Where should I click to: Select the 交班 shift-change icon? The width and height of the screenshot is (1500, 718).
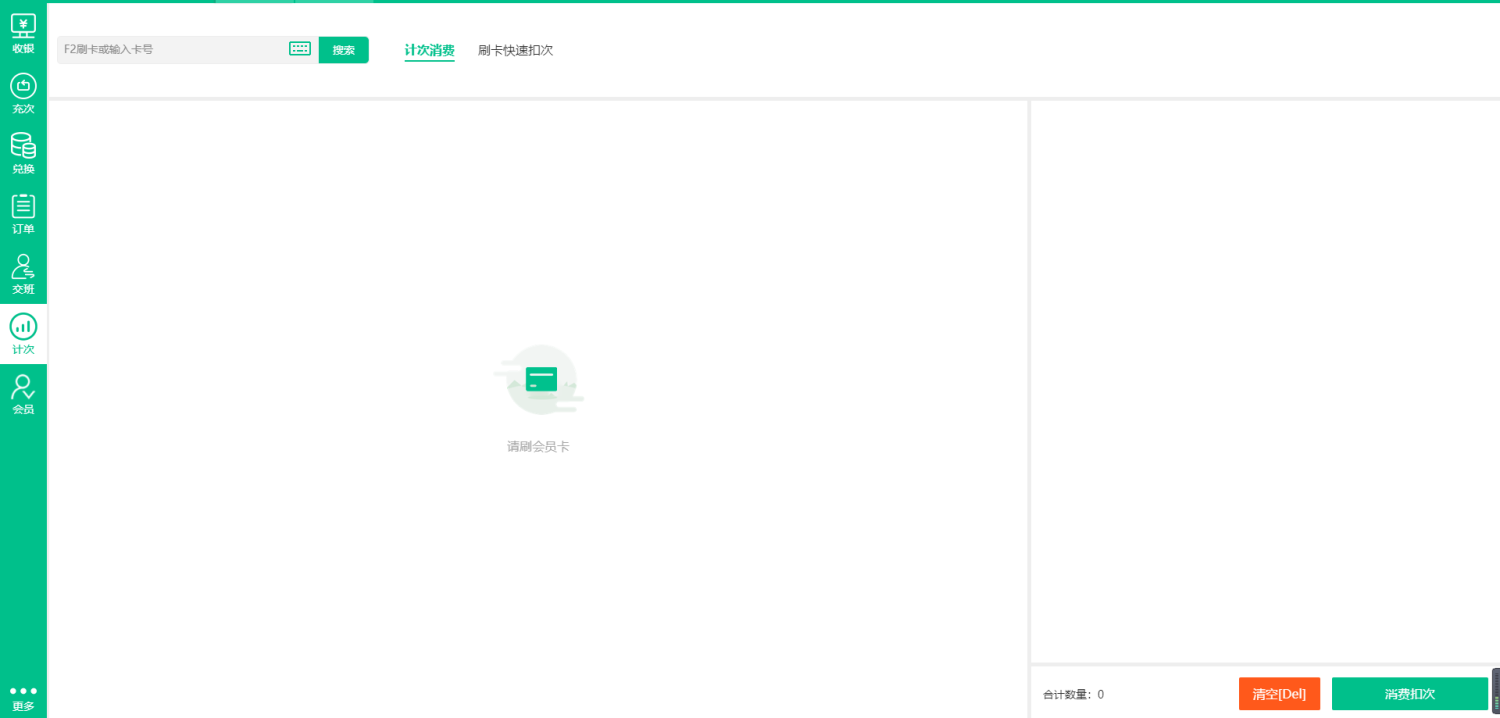(23, 272)
